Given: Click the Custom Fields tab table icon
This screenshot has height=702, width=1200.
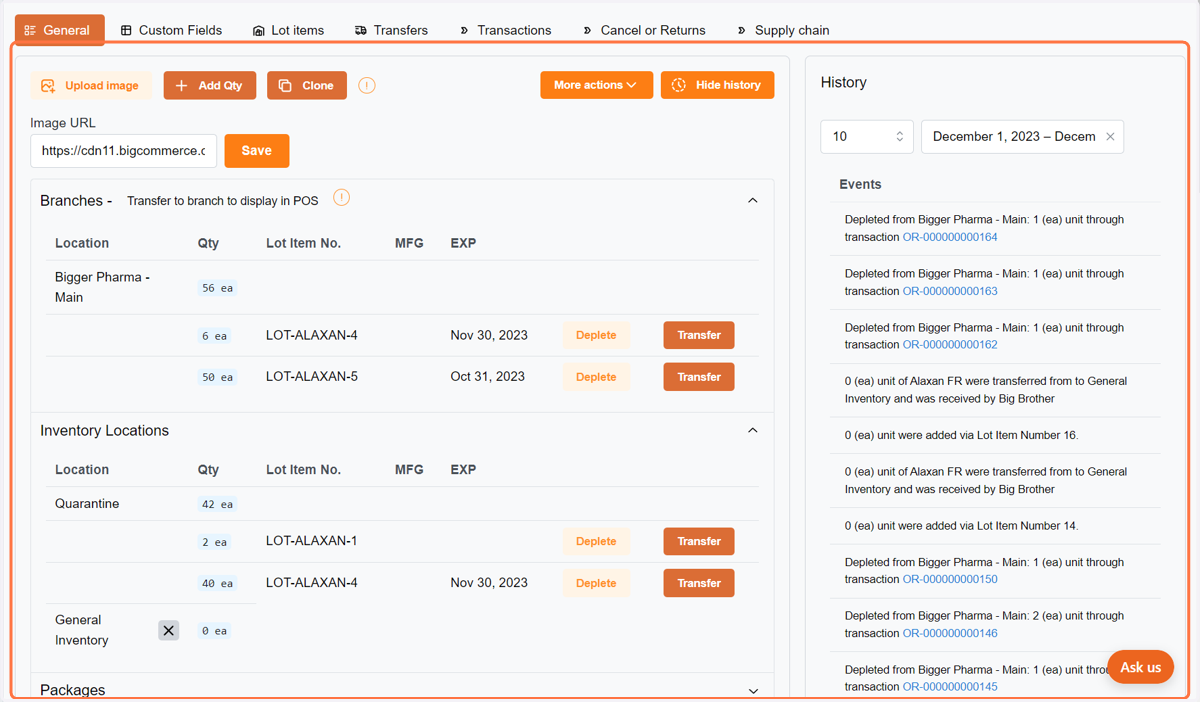Looking at the screenshot, I should tap(126, 31).
